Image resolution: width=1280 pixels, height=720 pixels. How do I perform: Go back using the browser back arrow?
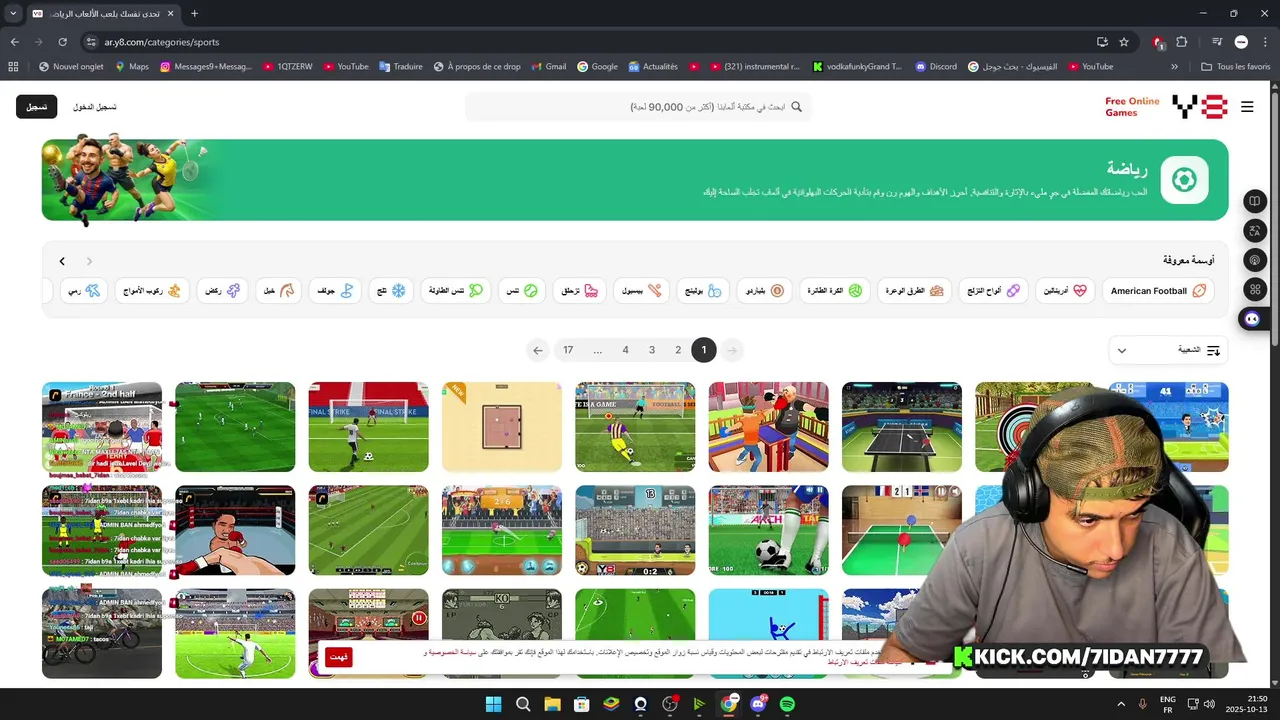14,42
